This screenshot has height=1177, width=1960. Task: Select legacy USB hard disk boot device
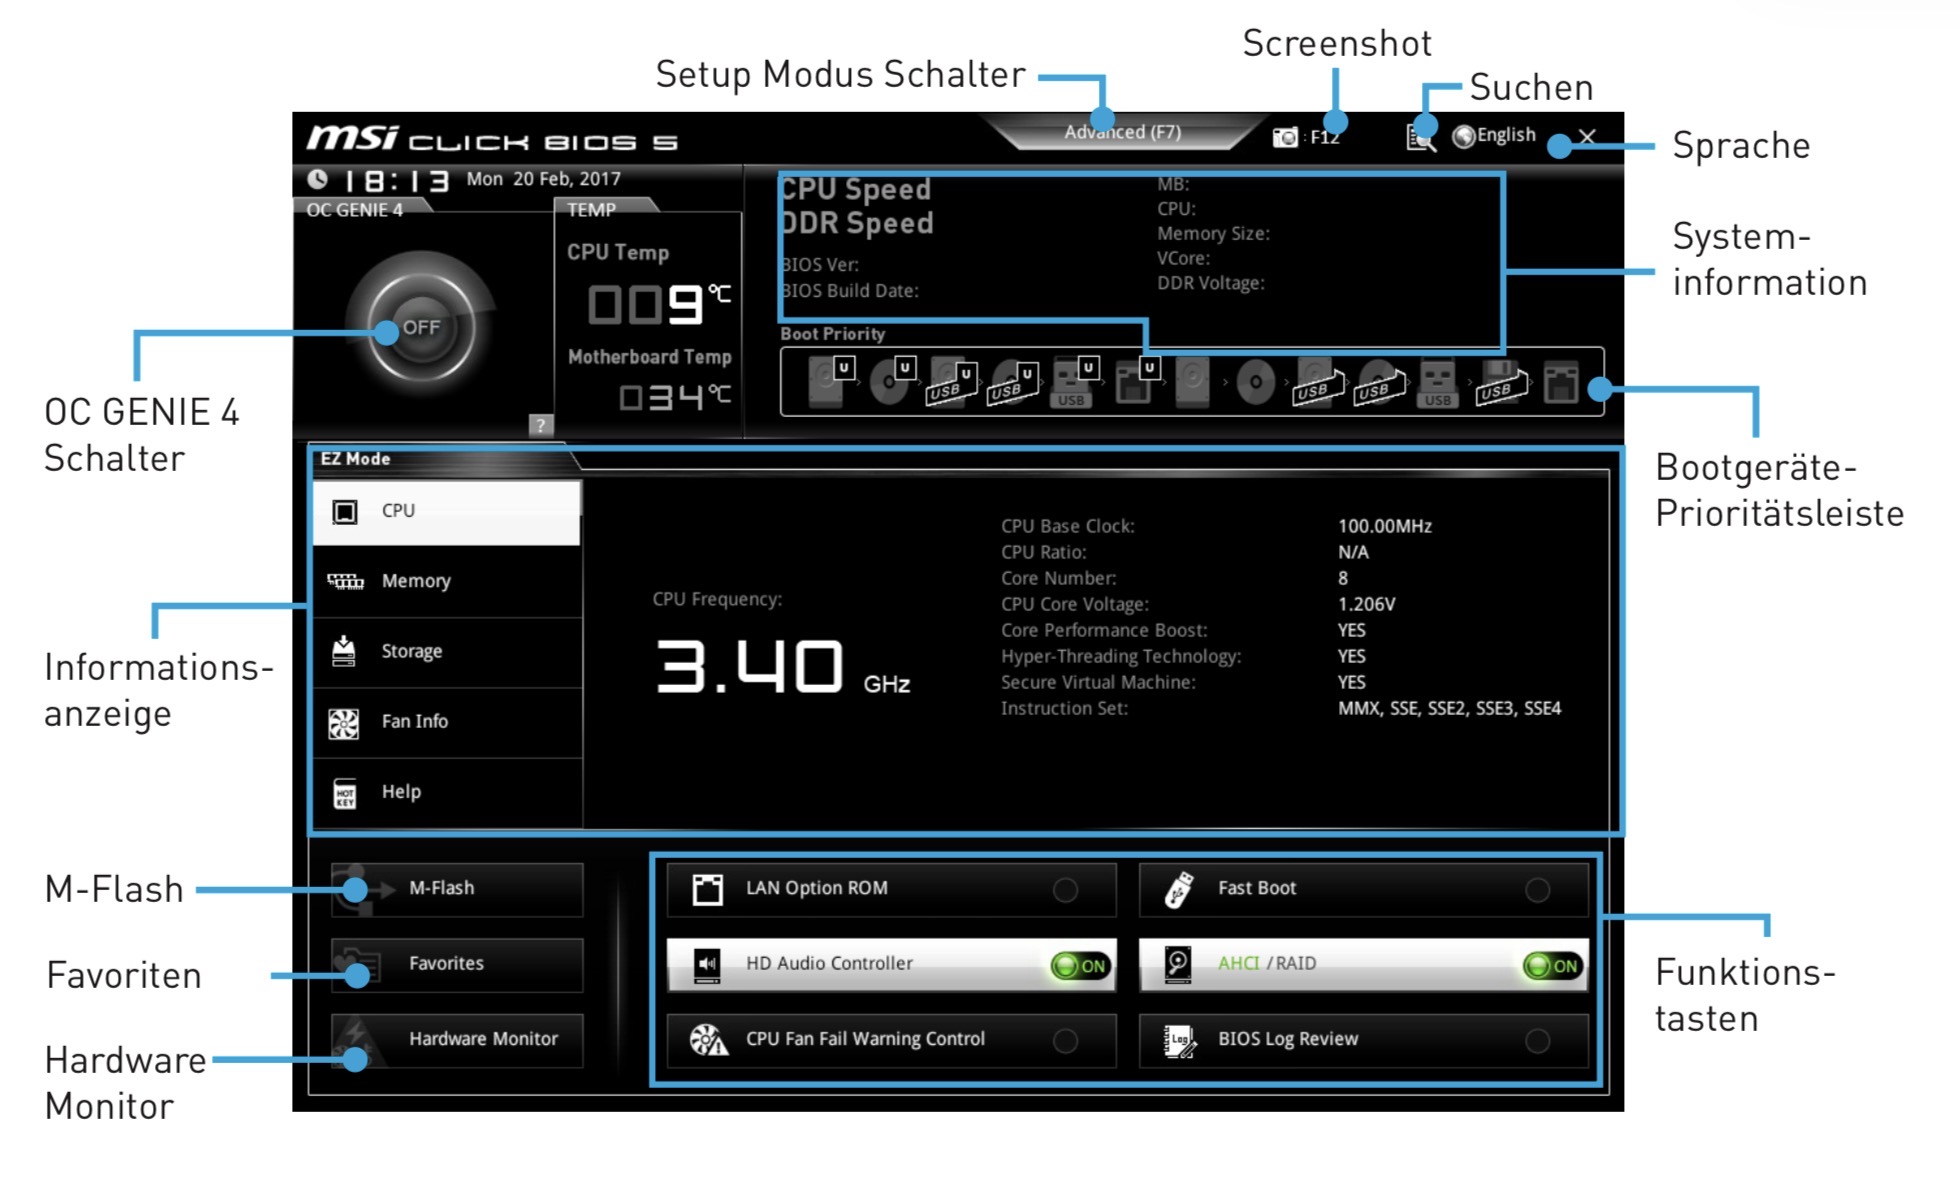click(1316, 381)
